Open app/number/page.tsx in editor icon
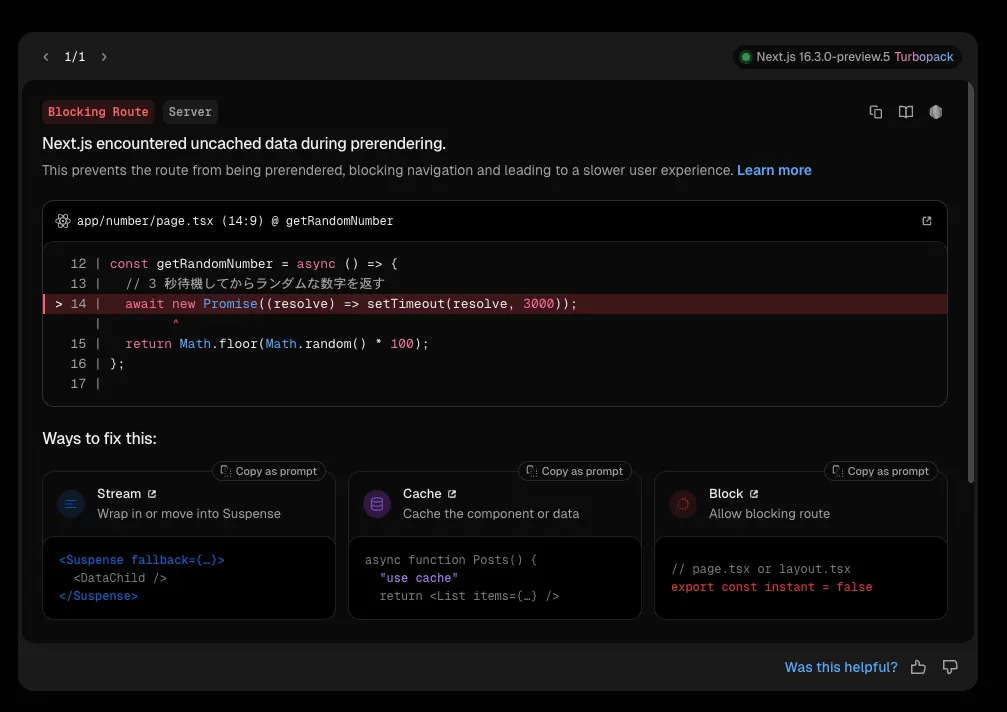Screen dimensions: 1007x712 [x=927, y=221]
